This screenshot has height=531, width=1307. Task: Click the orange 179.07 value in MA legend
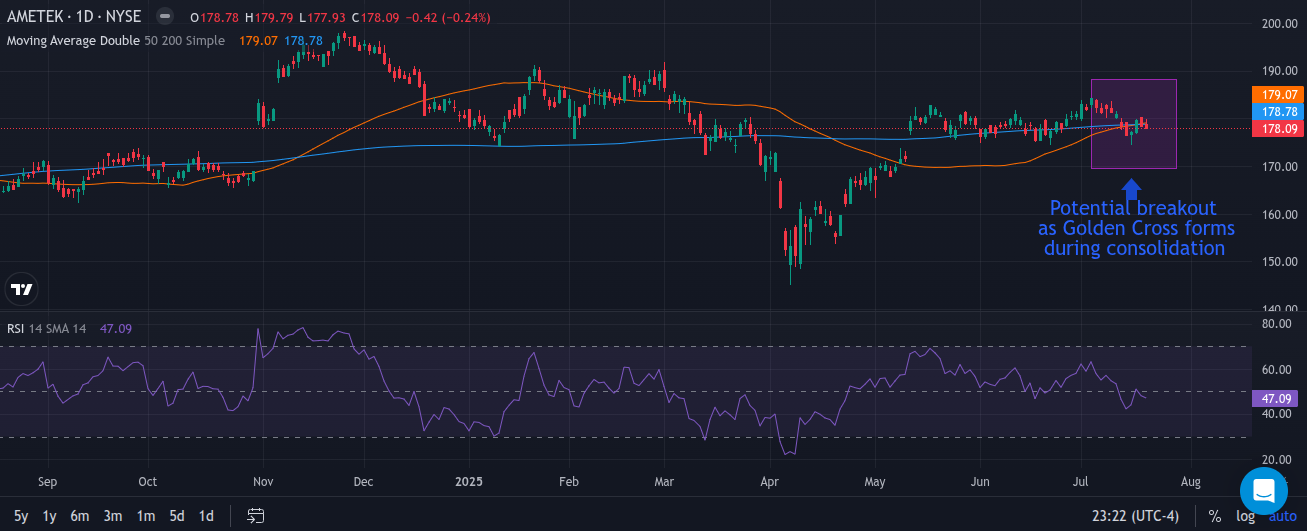point(258,41)
